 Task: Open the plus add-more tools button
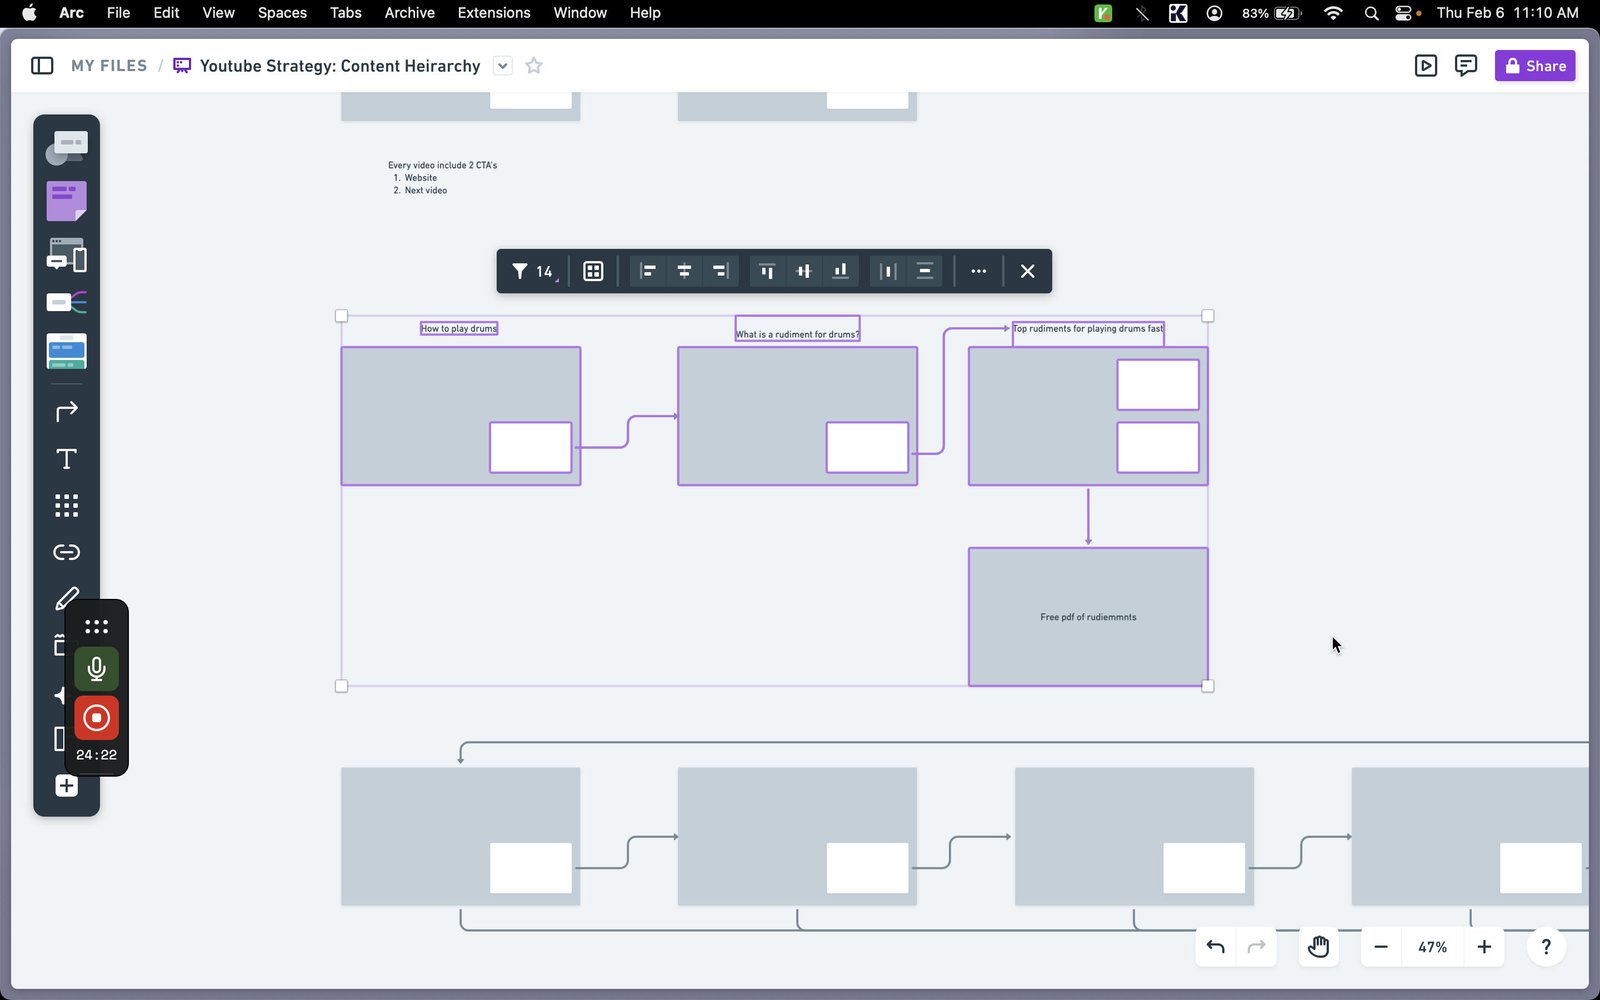pos(66,786)
